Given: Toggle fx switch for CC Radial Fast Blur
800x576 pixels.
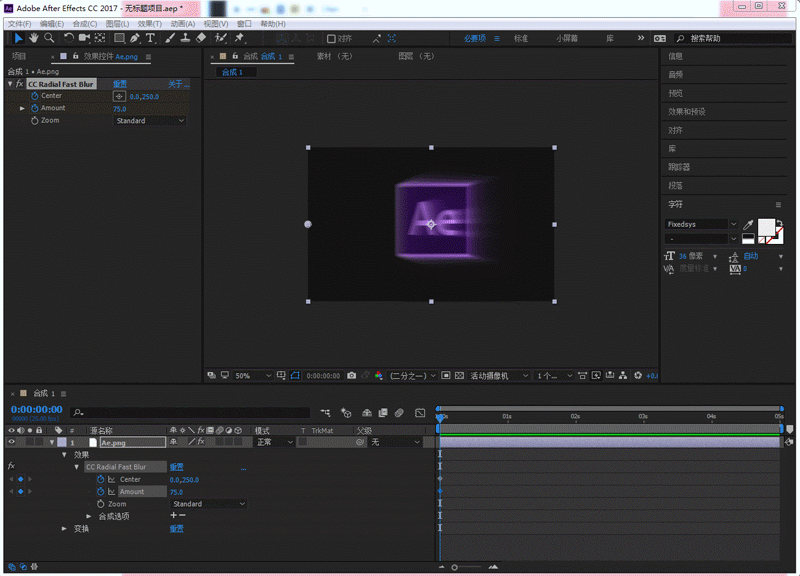Looking at the screenshot, I should tap(12, 467).
